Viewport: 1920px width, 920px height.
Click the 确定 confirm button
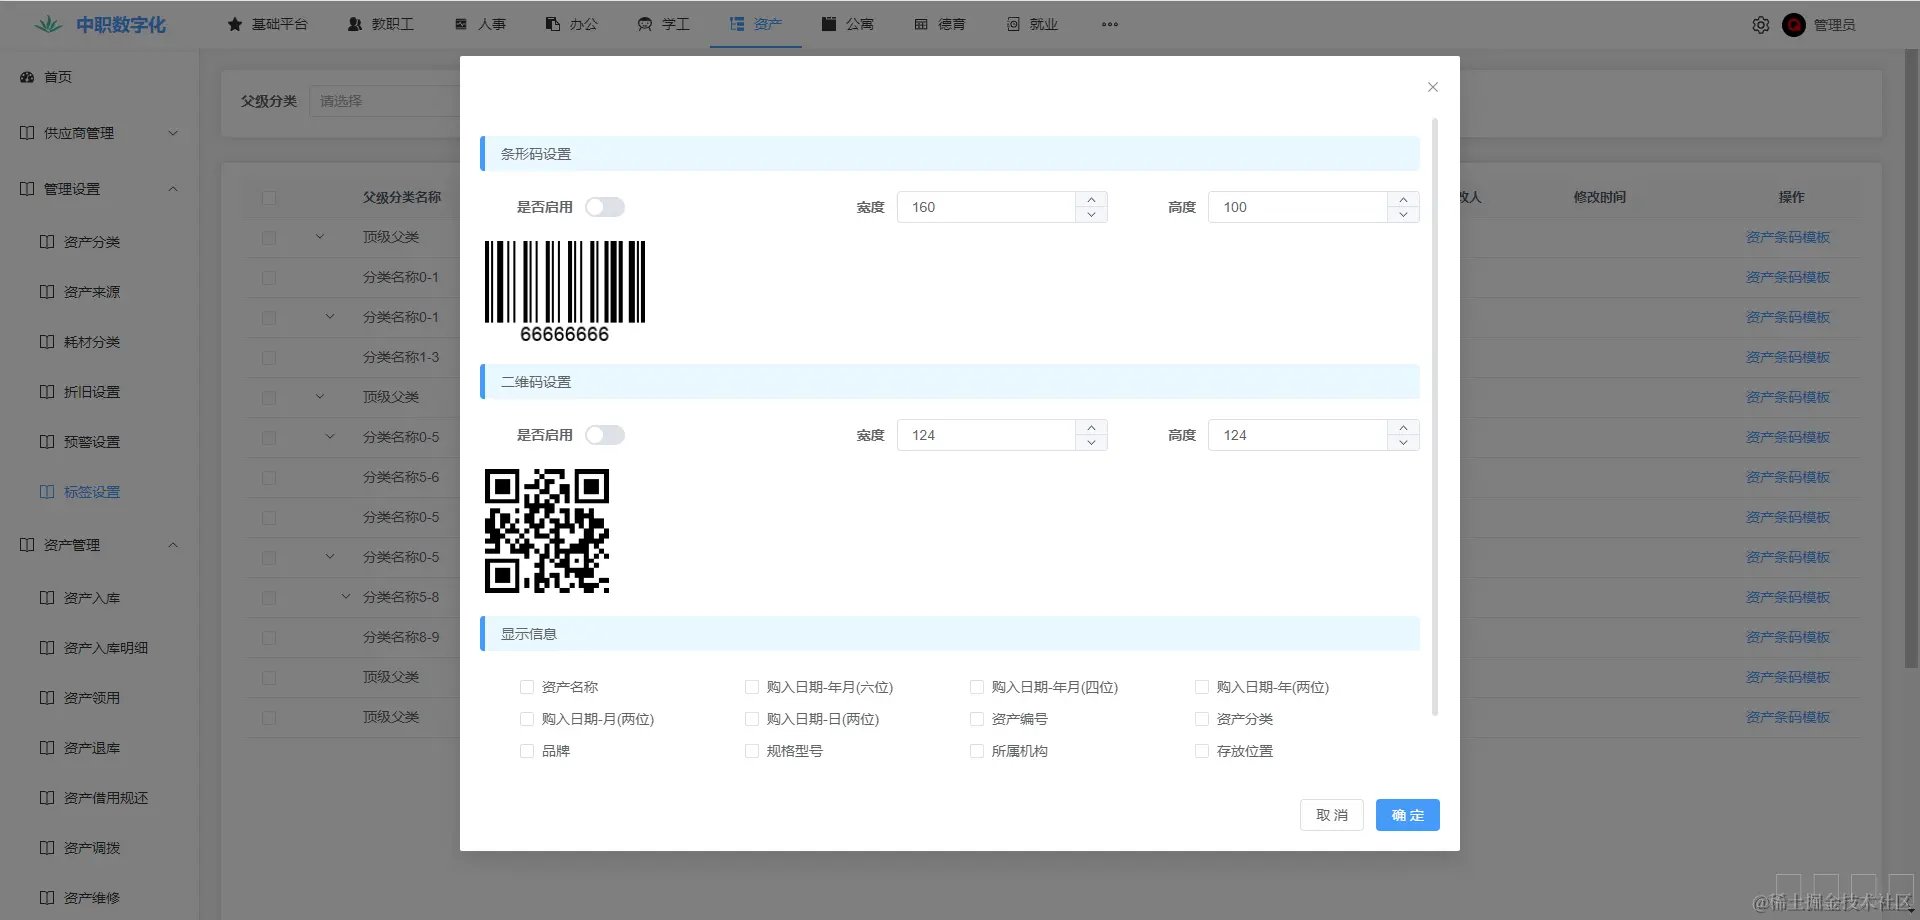(x=1408, y=815)
